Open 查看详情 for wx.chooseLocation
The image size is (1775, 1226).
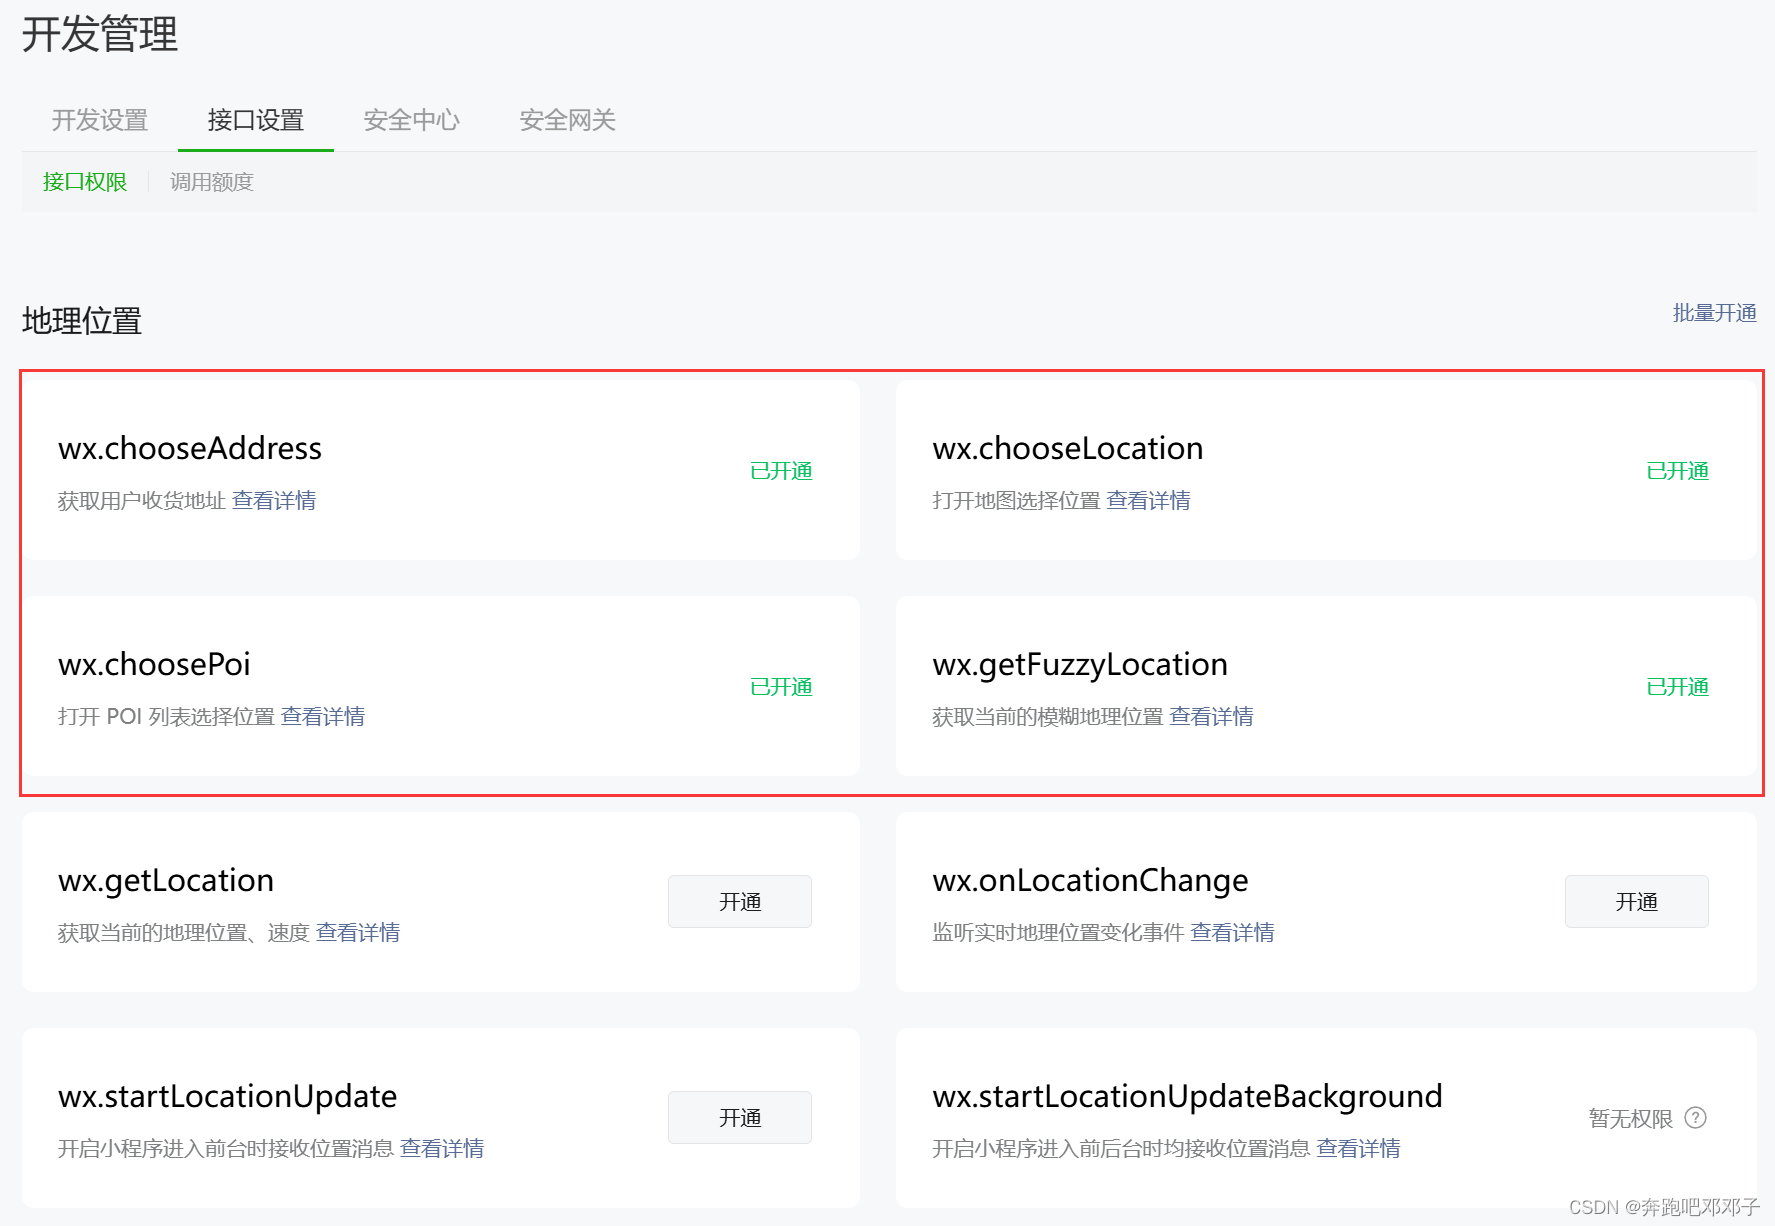click(1148, 500)
